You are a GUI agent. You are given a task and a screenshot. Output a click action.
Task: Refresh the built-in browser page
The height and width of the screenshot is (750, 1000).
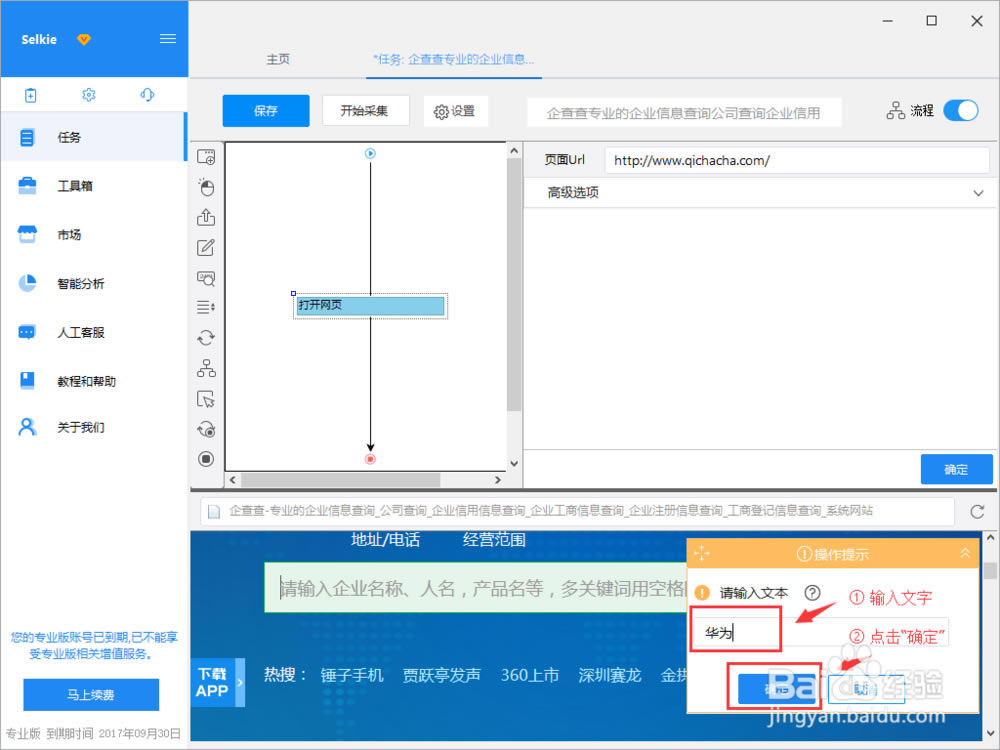977,511
